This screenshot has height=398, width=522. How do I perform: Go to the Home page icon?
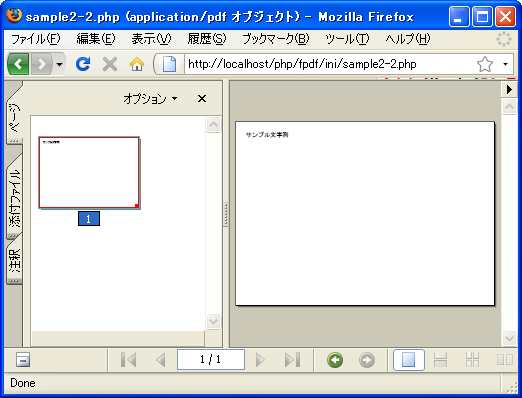(137, 64)
